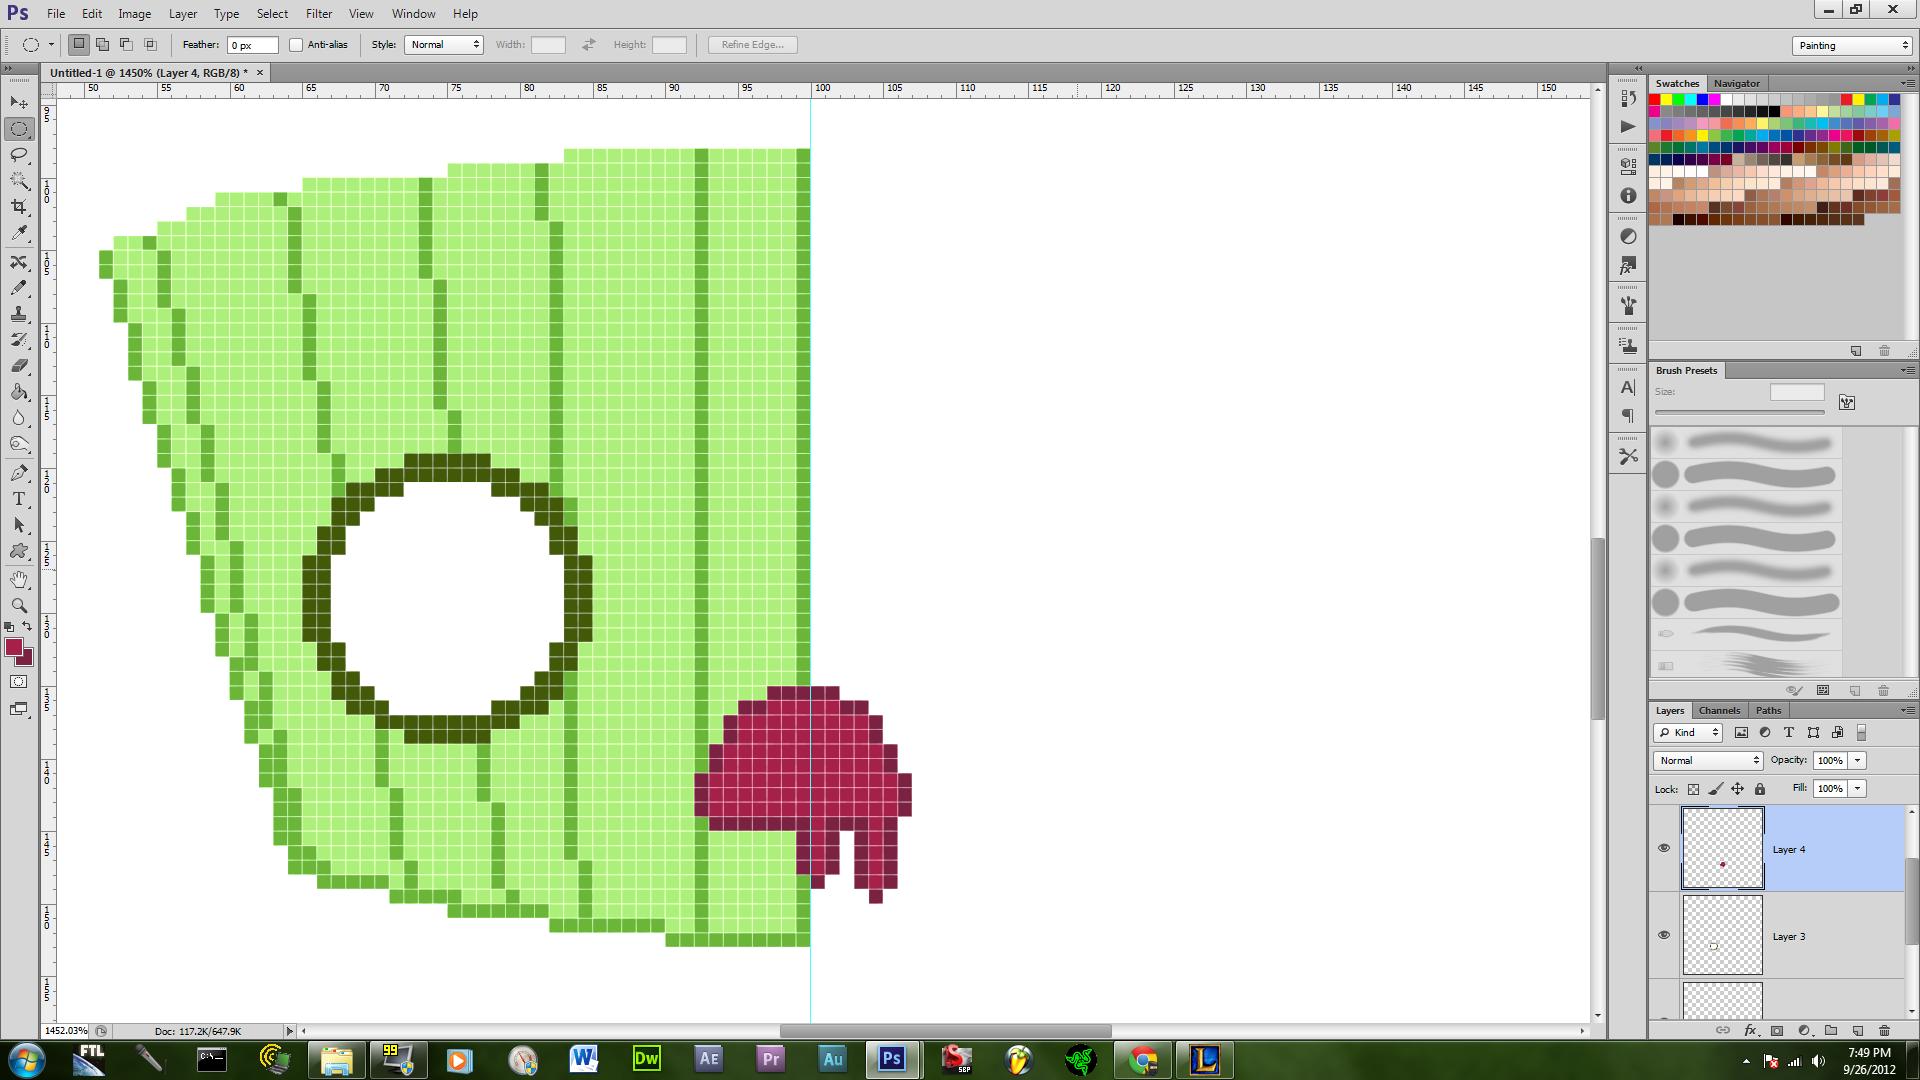Select the Pen tool
Screen dimensions: 1920x1080
(x=19, y=473)
